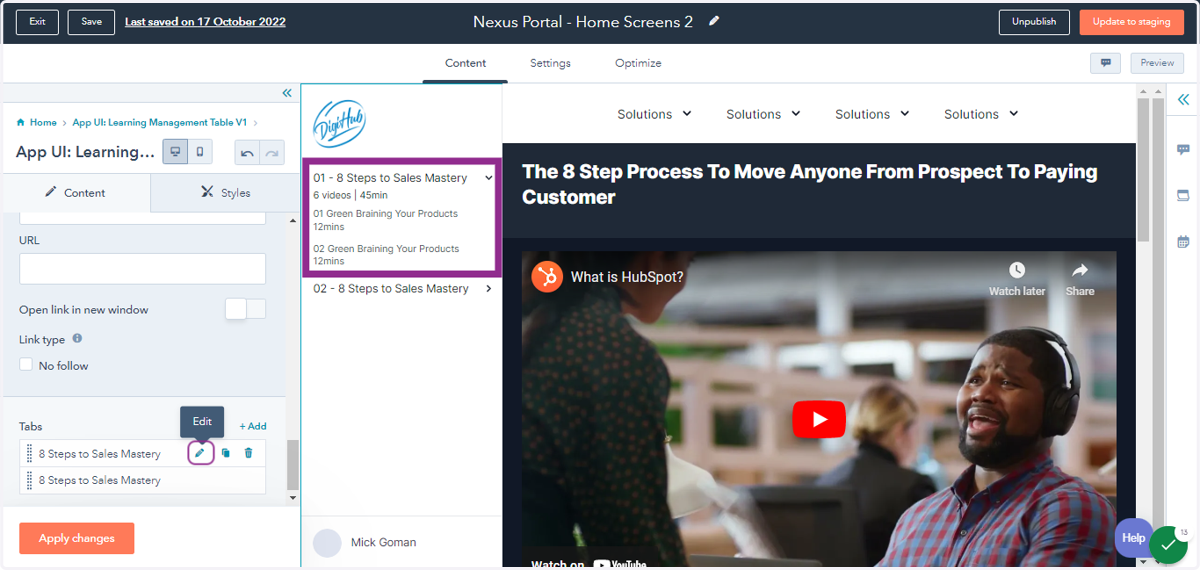Click green checkmark progress badge
This screenshot has height=570, width=1200.
(x=1168, y=545)
